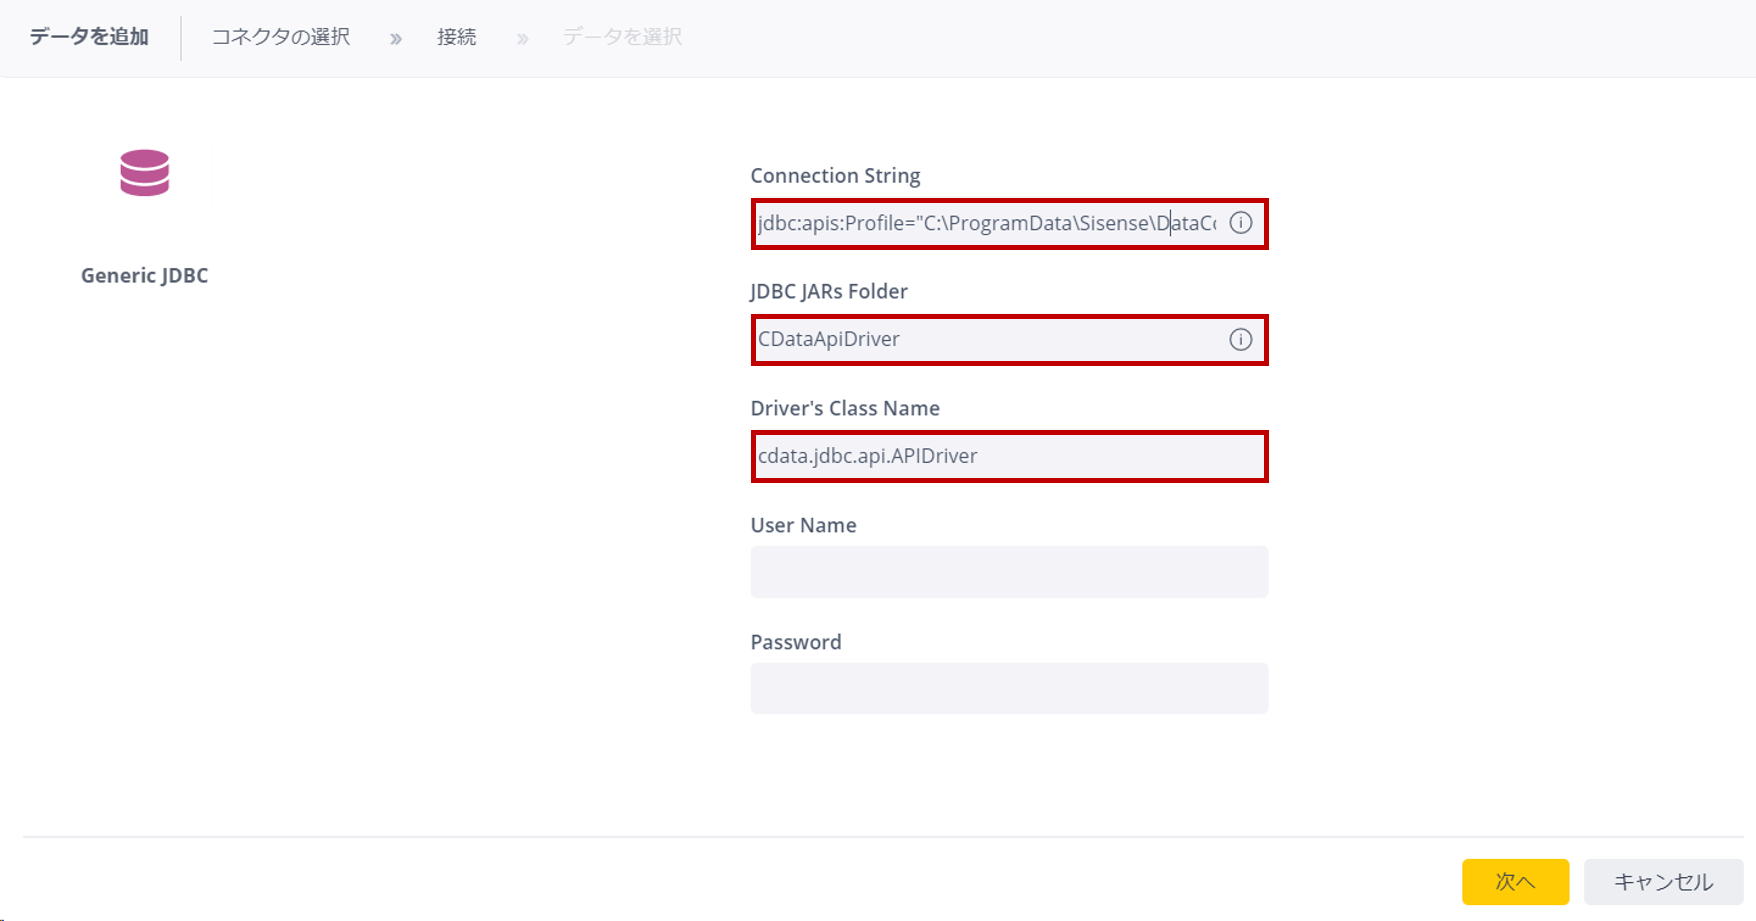Viewport: 1756px width, 921px height.
Task: Click the Password label text
Action: coord(796,642)
